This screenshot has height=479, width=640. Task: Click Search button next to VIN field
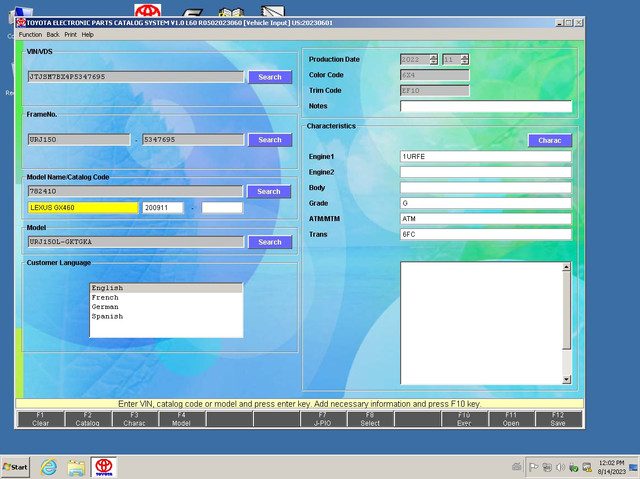[x=270, y=77]
